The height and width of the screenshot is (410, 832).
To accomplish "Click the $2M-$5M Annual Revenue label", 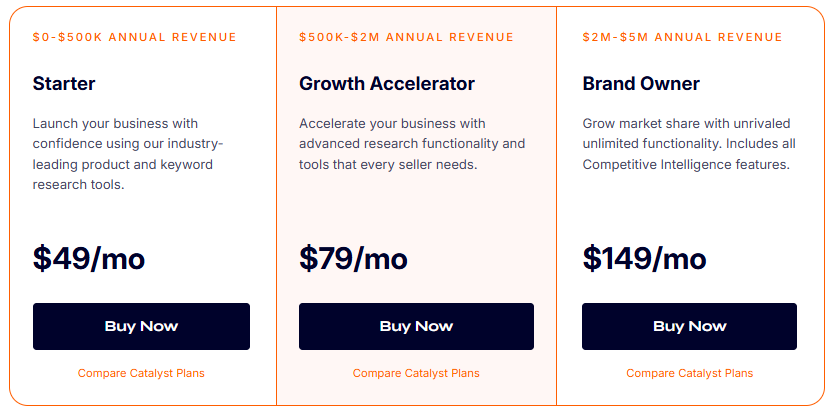I will point(683,38).
